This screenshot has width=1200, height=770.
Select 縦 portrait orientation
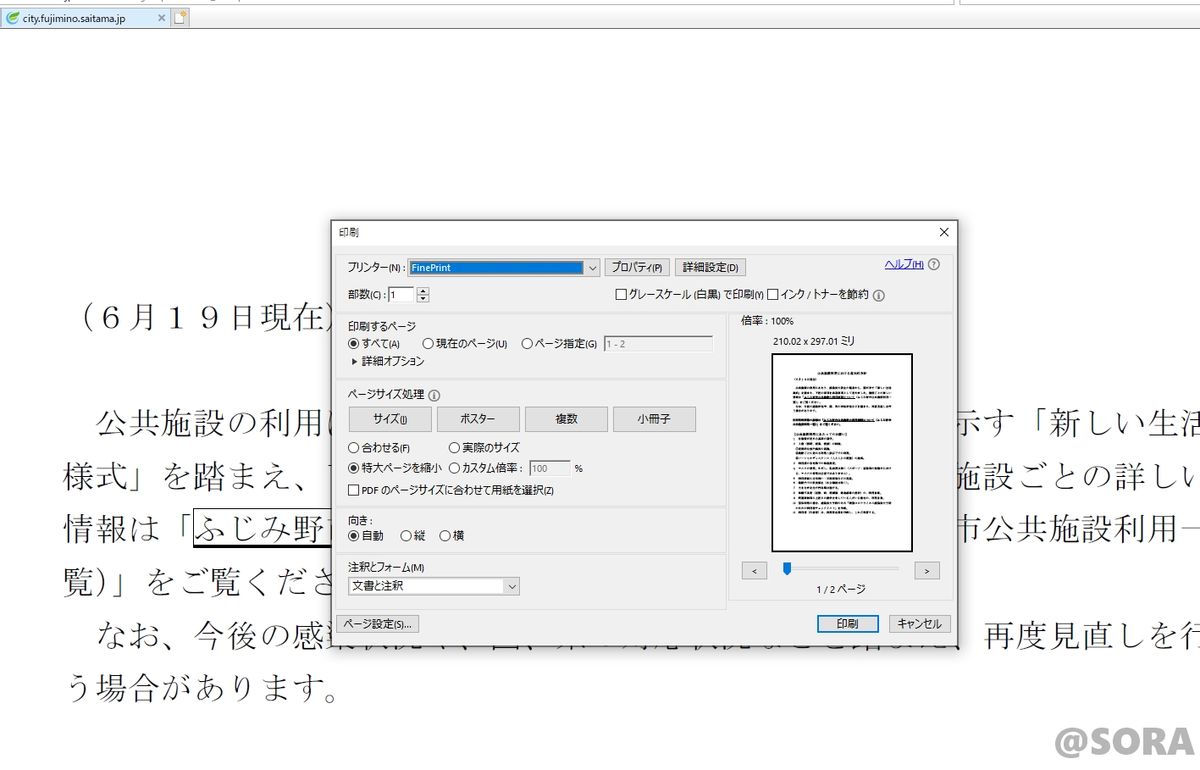(406, 536)
